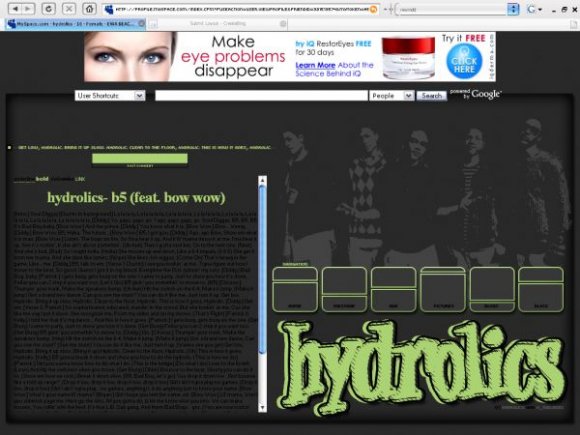
Task: Click inside the MySpace search text field
Action: (261, 95)
